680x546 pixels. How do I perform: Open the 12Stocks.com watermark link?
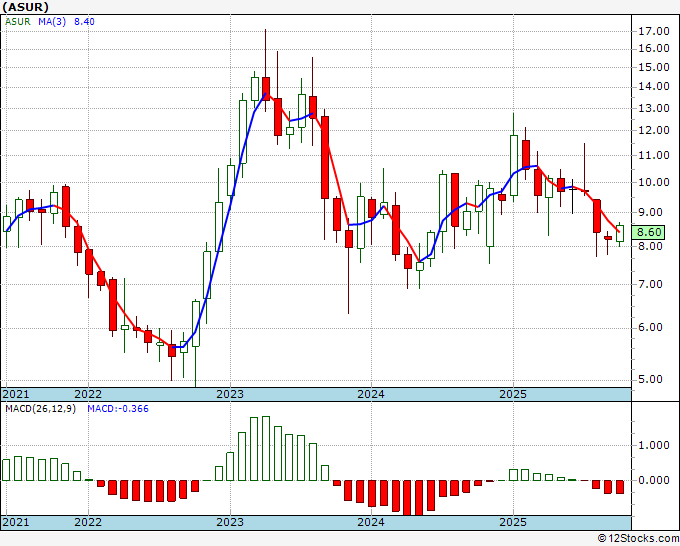[636, 538]
